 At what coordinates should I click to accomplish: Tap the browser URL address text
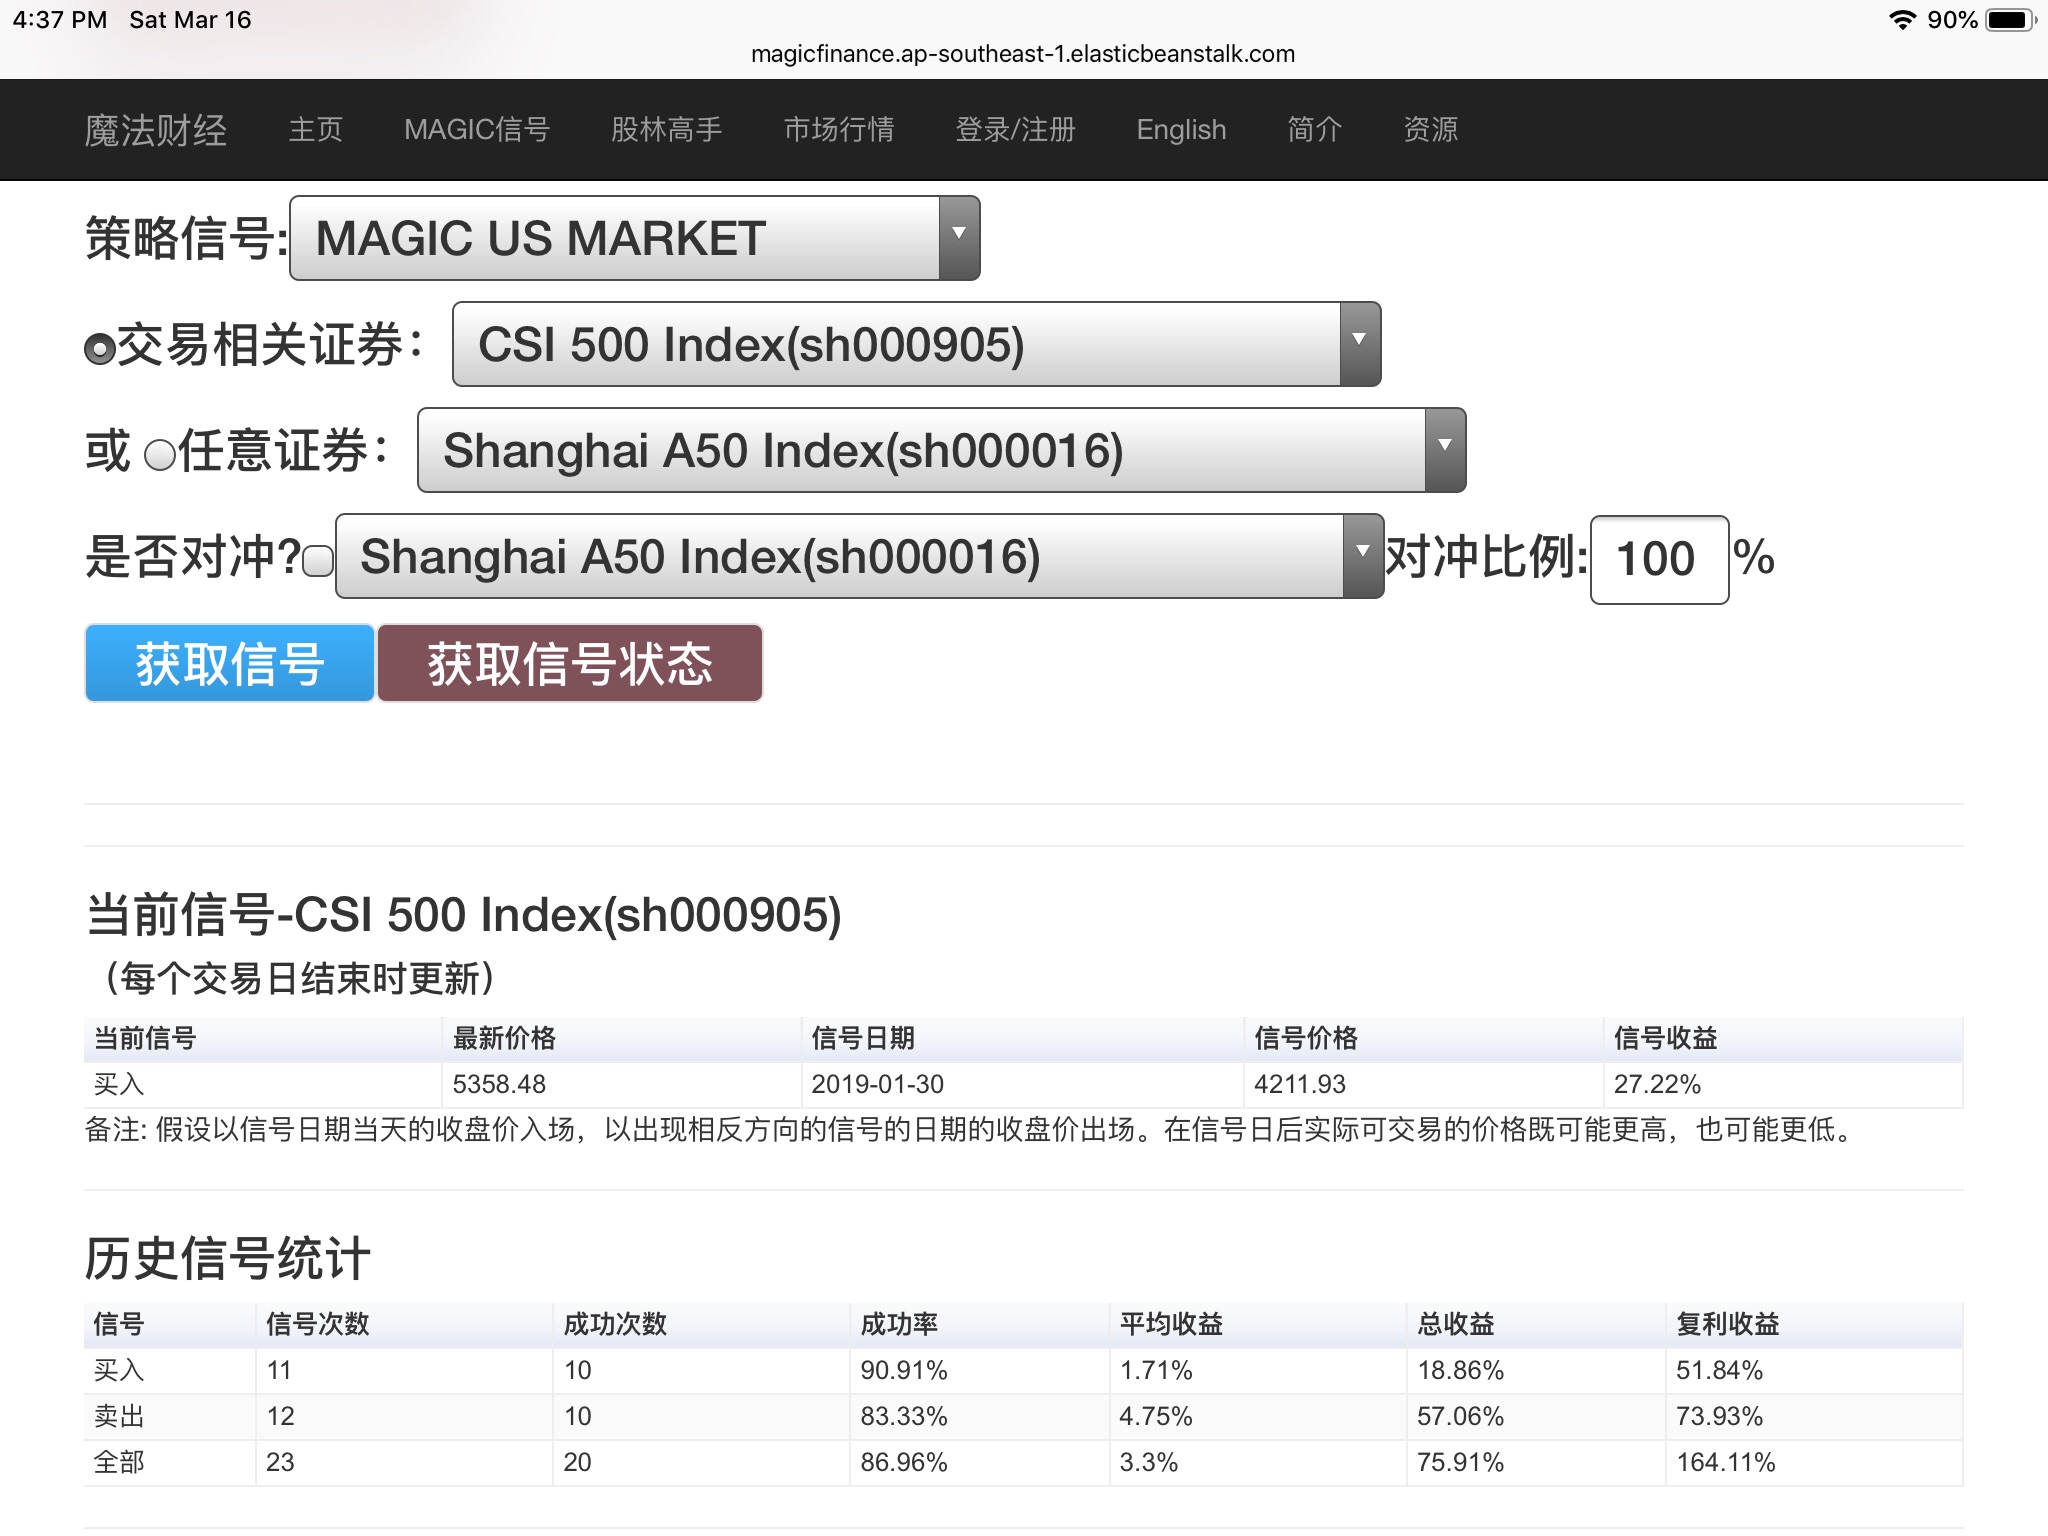(1023, 54)
